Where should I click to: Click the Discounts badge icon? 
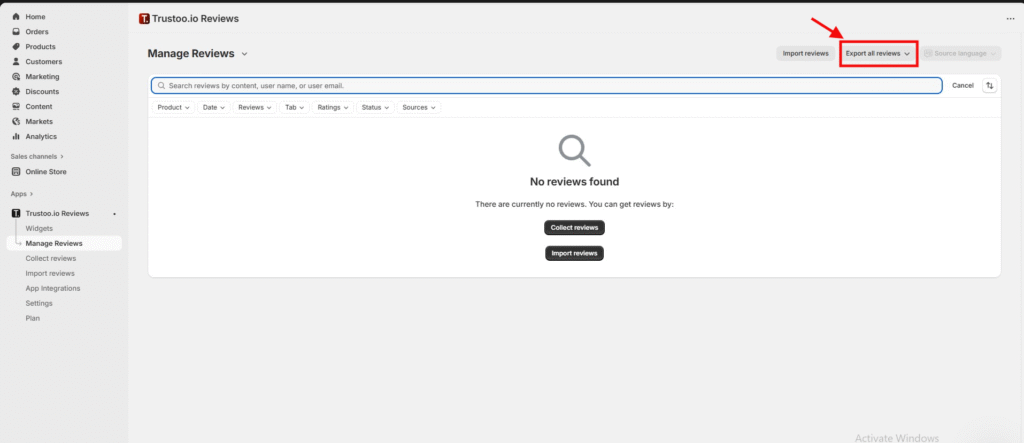click(x=16, y=92)
